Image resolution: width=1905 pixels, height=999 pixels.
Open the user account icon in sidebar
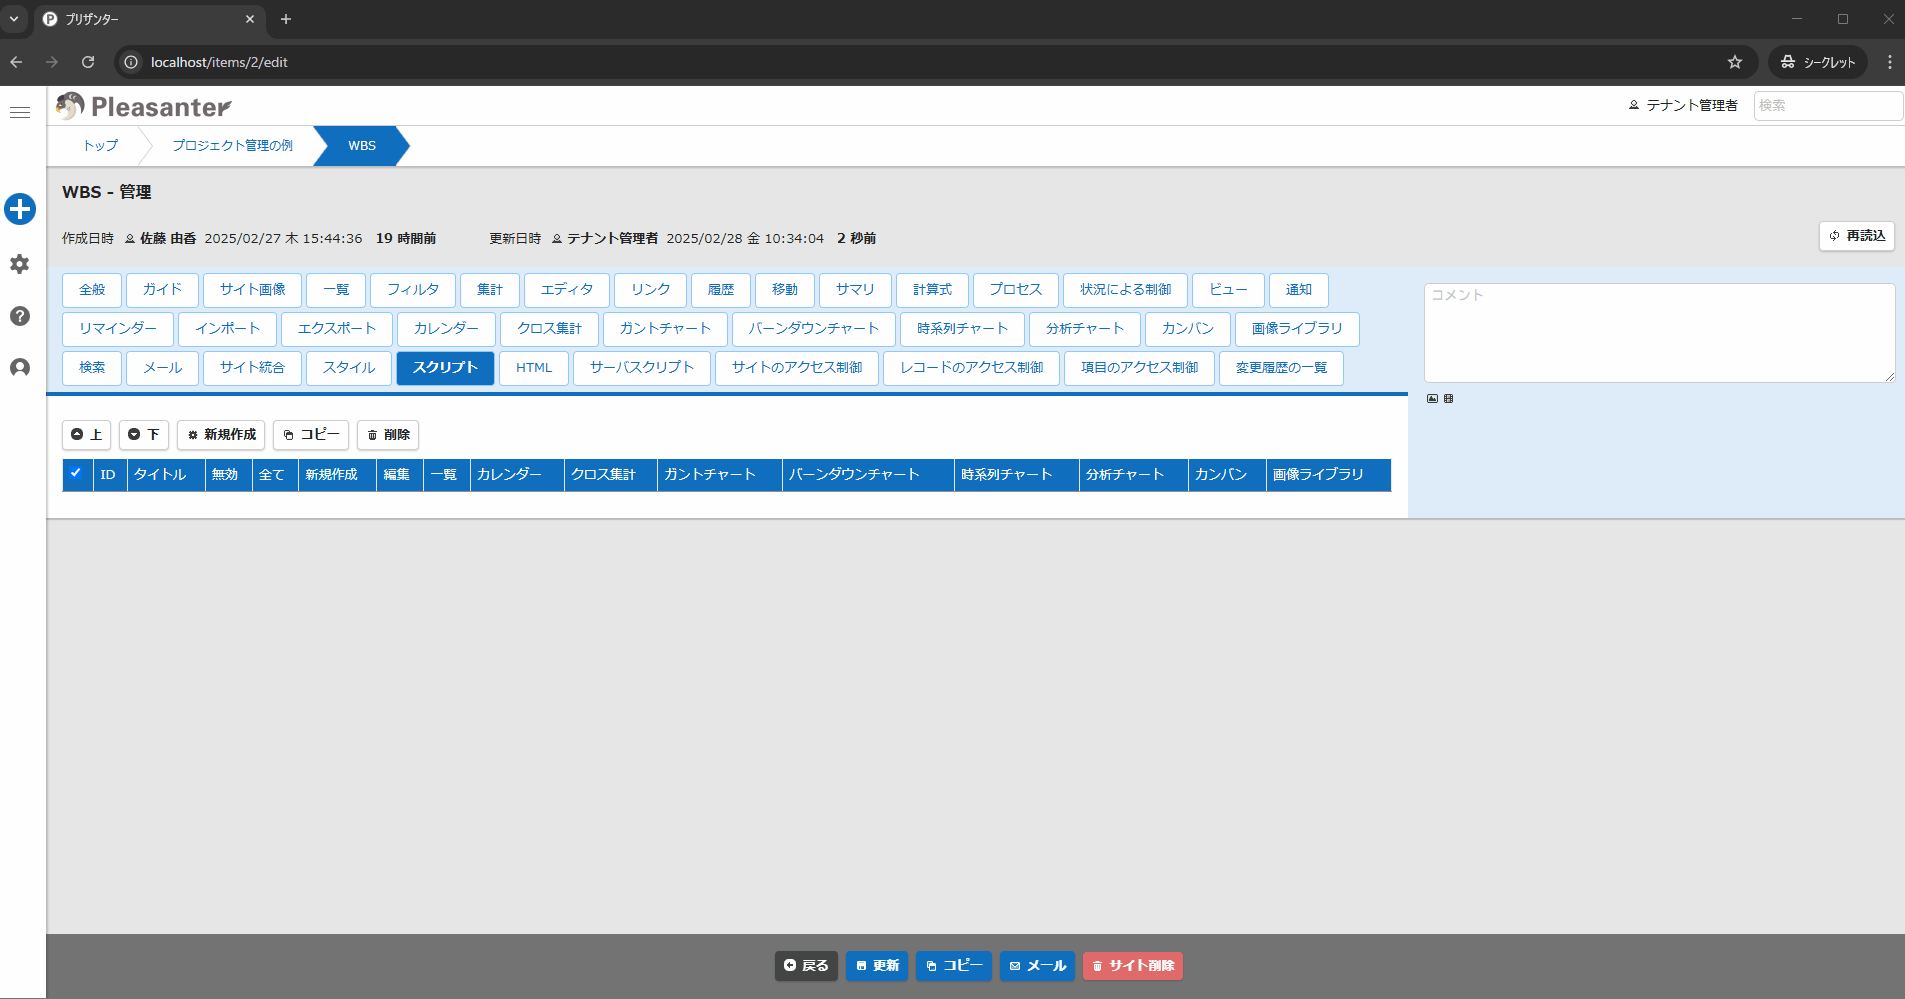20,368
